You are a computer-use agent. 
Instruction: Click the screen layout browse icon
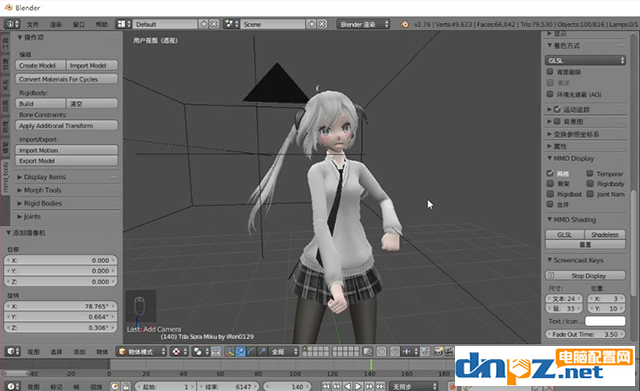point(123,24)
